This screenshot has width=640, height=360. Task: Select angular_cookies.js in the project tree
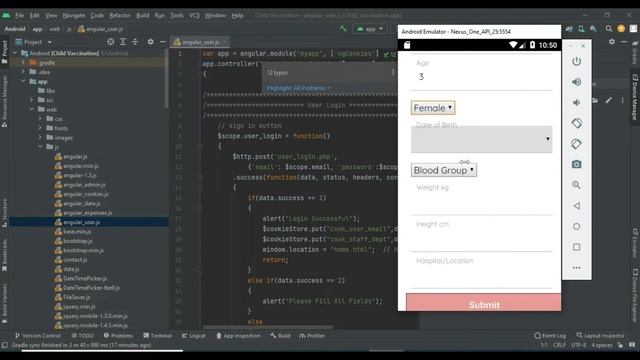click(86, 194)
